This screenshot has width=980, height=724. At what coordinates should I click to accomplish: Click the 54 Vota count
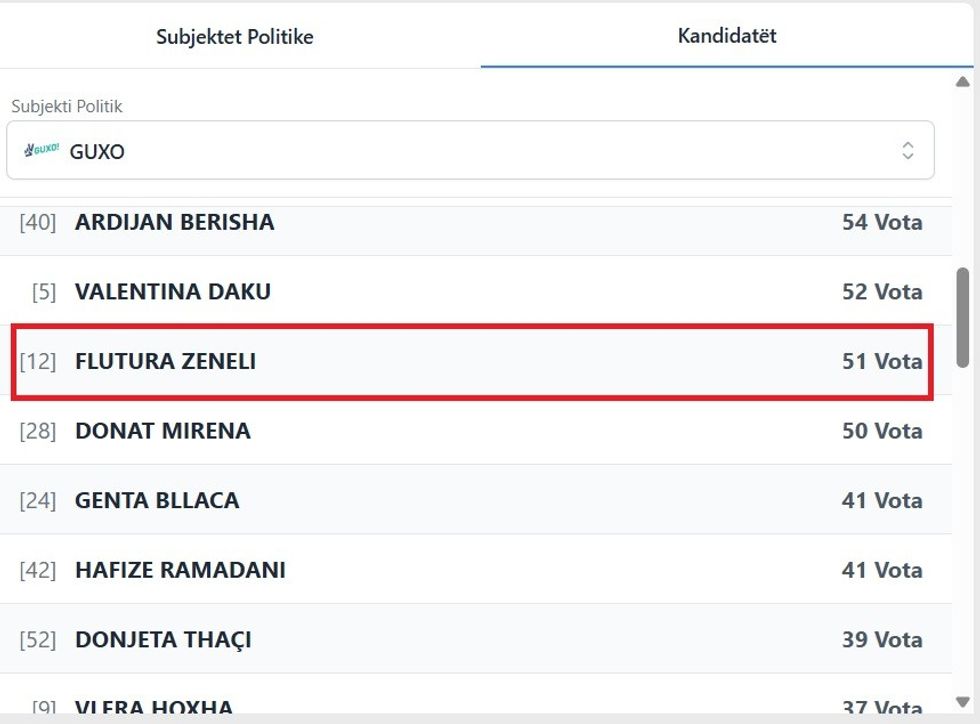tap(881, 222)
